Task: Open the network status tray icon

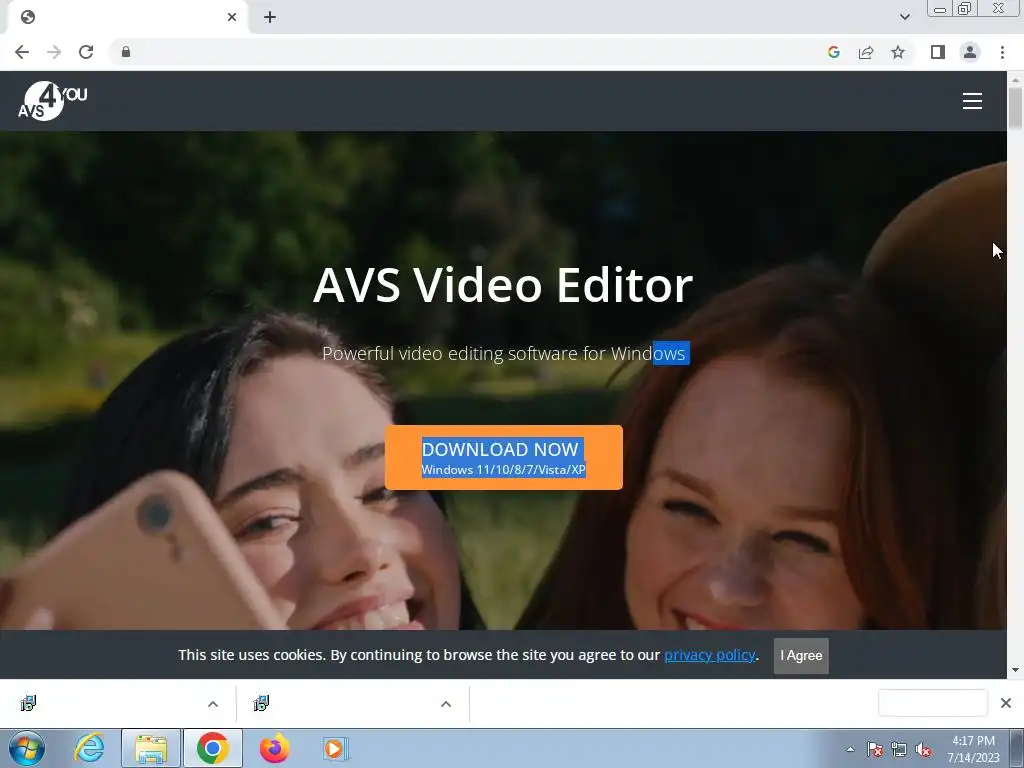Action: tap(899, 749)
